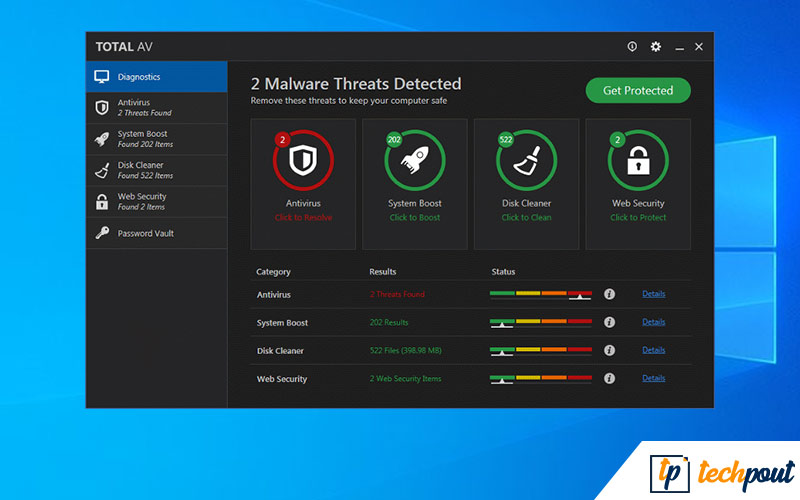Go to System Boost in sidebar
Viewport: 800px width, 500px height.
pyautogui.click(x=156, y=139)
